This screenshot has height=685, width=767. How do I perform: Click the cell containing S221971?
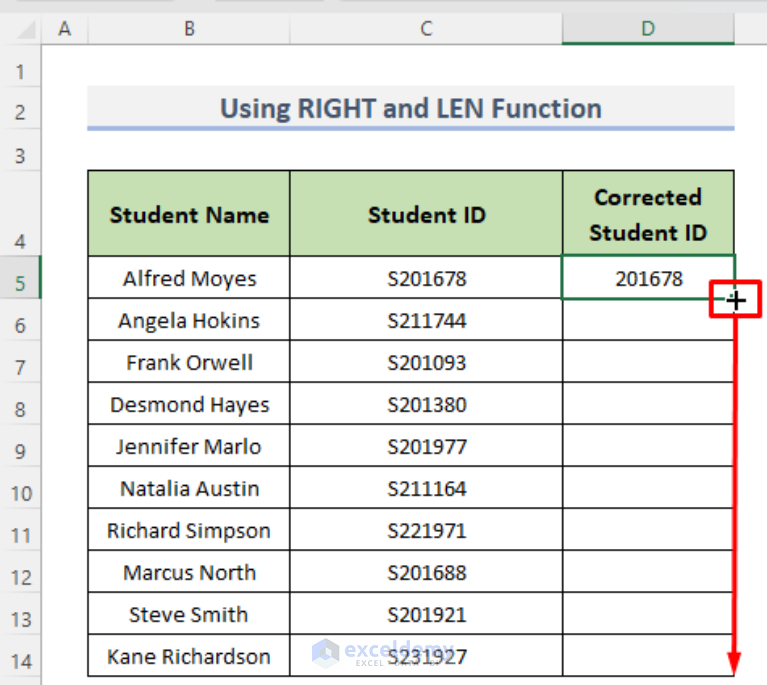[x=426, y=530]
